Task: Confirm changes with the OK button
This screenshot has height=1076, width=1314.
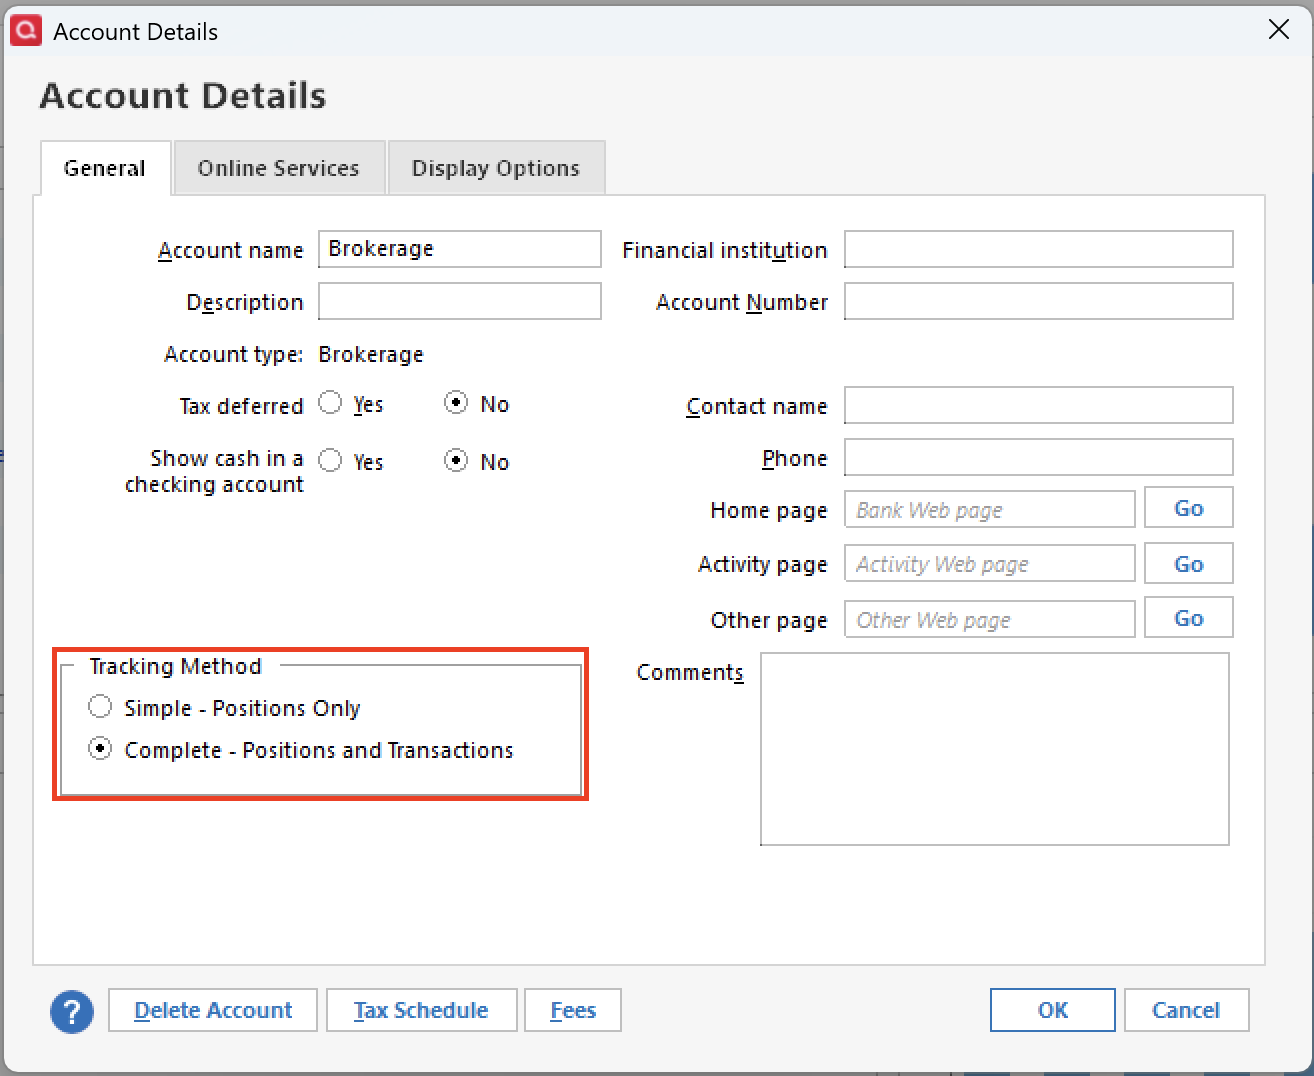Action: [x=1052, y=1010]
